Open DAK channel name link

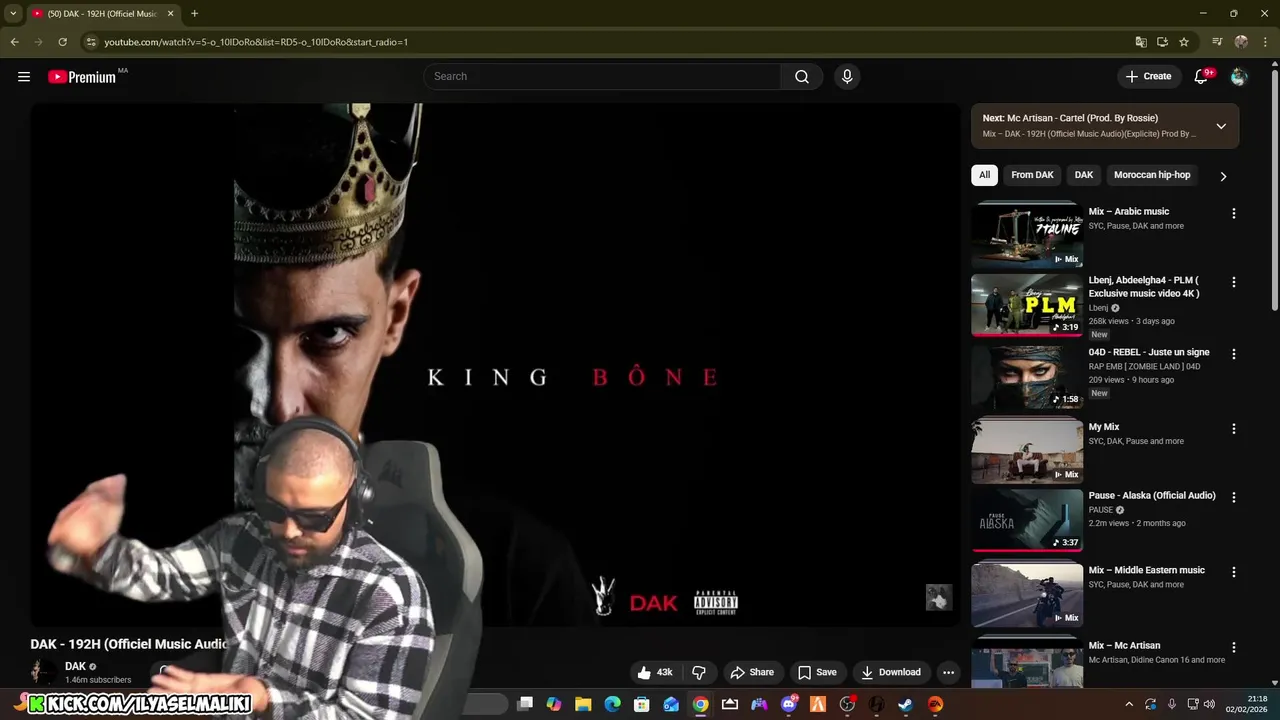click(x=75, y=666)
